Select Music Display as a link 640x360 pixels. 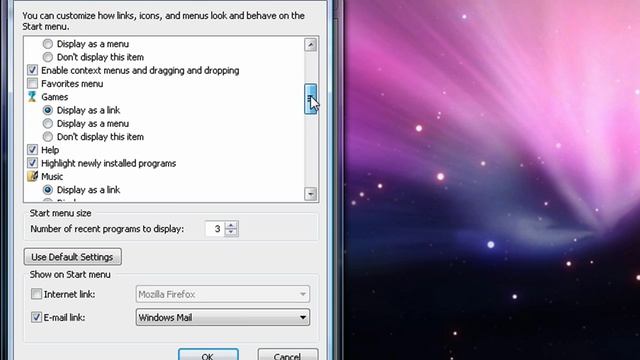coord(48,190)
